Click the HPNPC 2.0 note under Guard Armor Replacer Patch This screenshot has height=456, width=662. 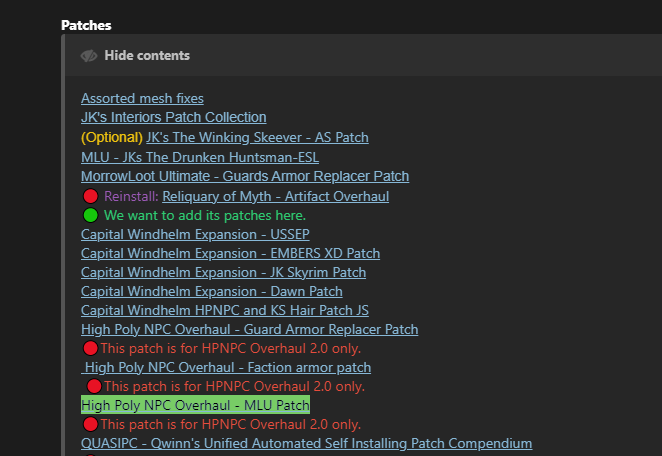(231, 348)
